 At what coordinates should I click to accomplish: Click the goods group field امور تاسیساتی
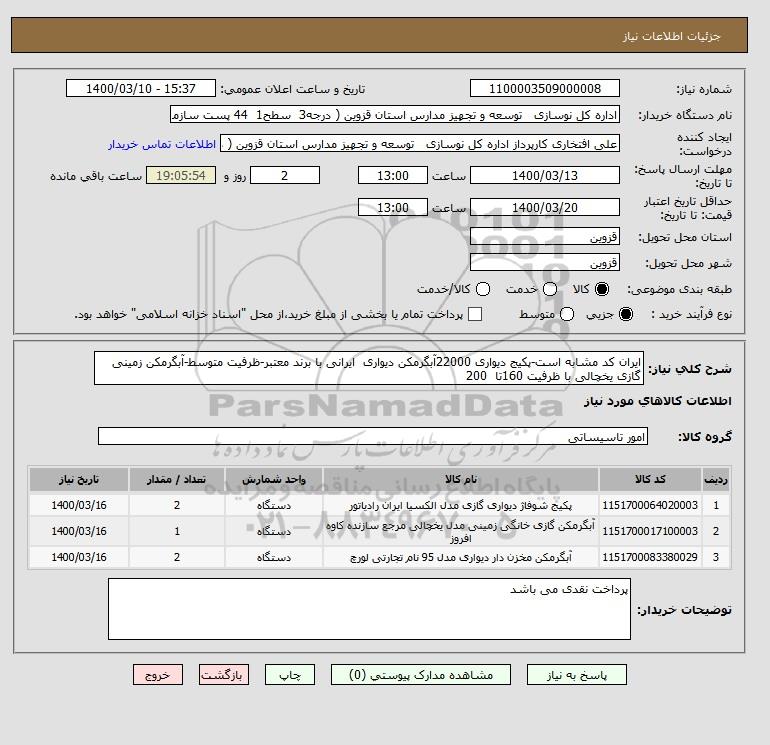click(373, 436)
